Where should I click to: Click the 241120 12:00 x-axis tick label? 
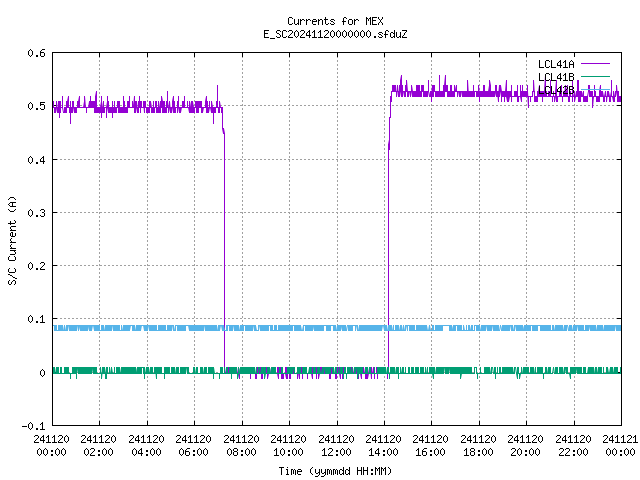[336, 446]
